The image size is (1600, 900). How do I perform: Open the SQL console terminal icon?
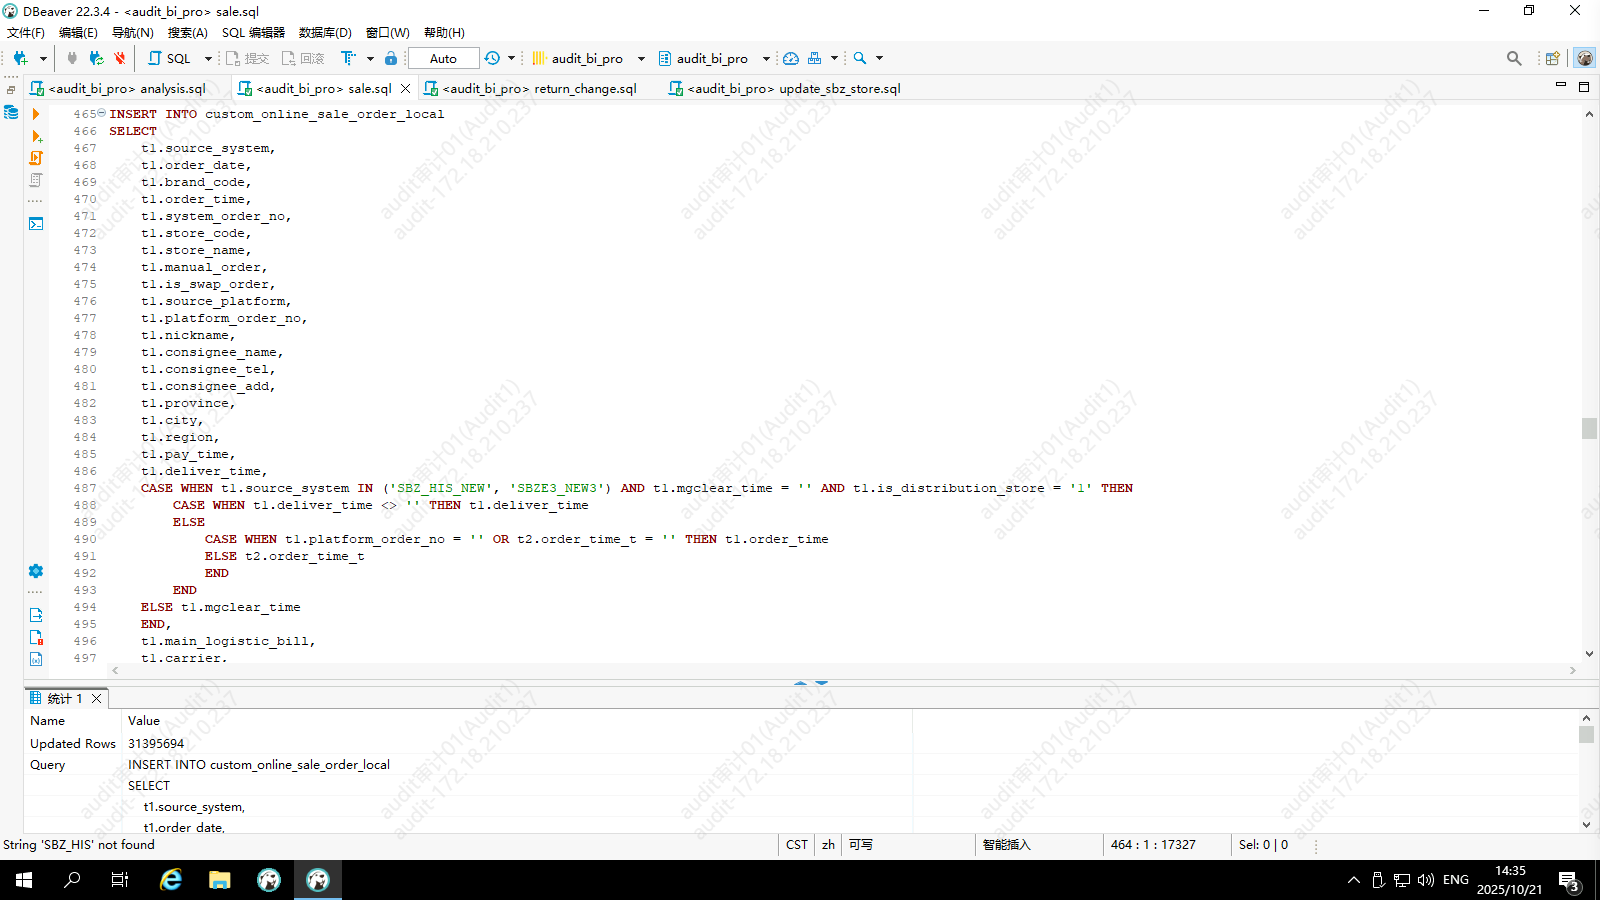pyautogui.click(x=36, y=224)
